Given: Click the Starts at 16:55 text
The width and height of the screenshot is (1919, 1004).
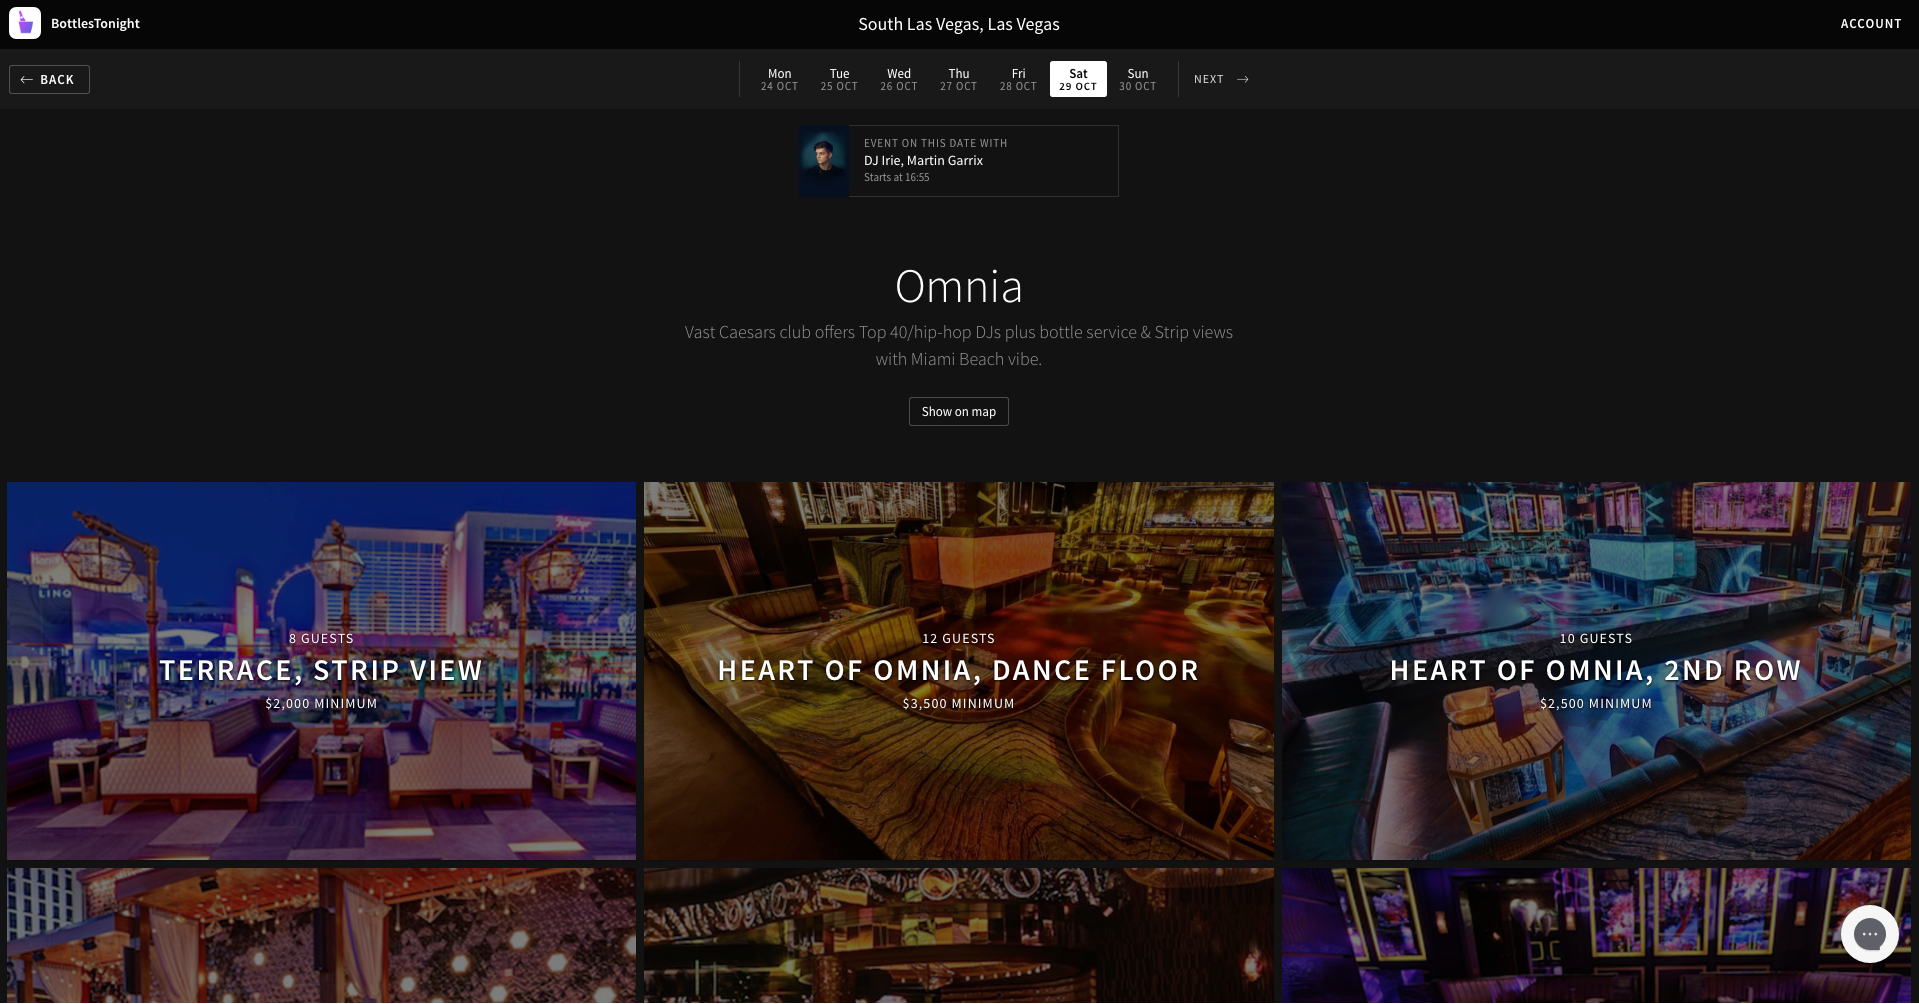Looking at the screenshot, I should (896, 178).
